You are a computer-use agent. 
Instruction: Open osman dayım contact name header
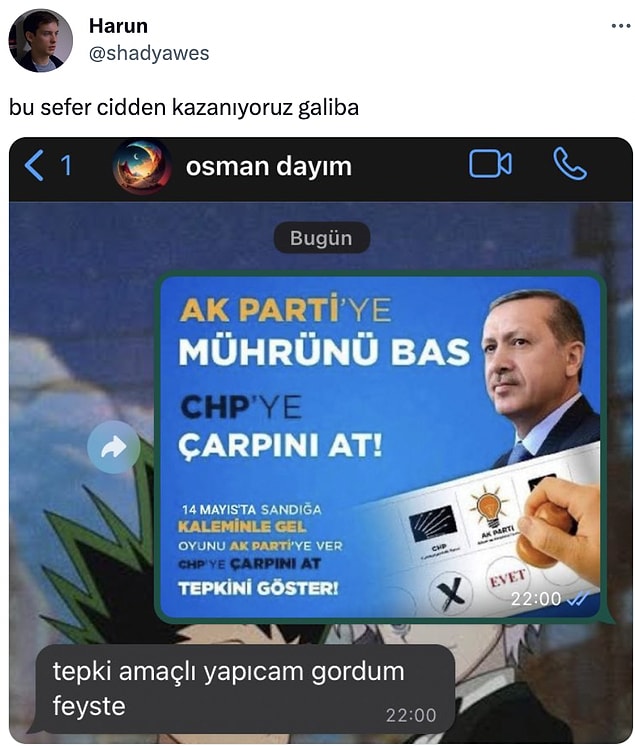(268, 167)
